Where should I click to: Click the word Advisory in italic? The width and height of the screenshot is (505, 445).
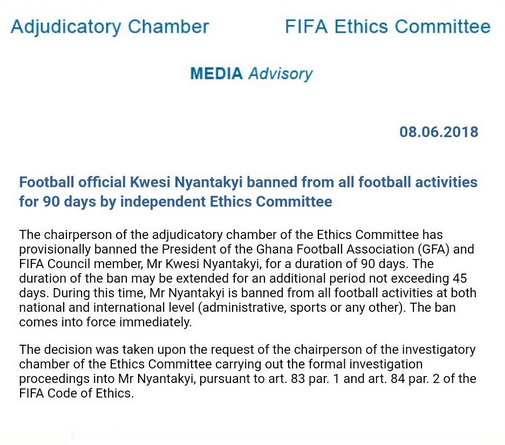[x=280, y=74]
